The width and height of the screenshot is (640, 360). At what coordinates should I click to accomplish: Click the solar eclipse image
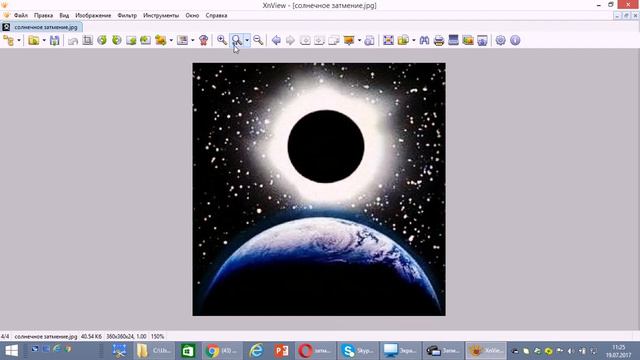[x=319, y=189]
